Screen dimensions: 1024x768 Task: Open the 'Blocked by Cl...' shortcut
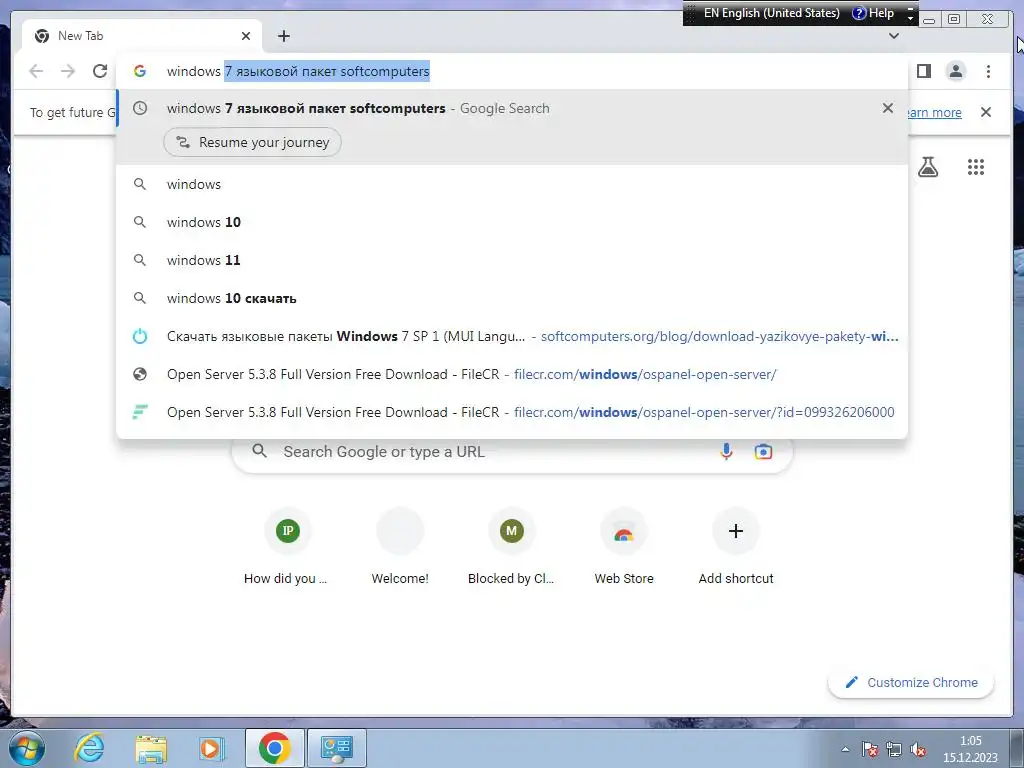tap(511, 549)
